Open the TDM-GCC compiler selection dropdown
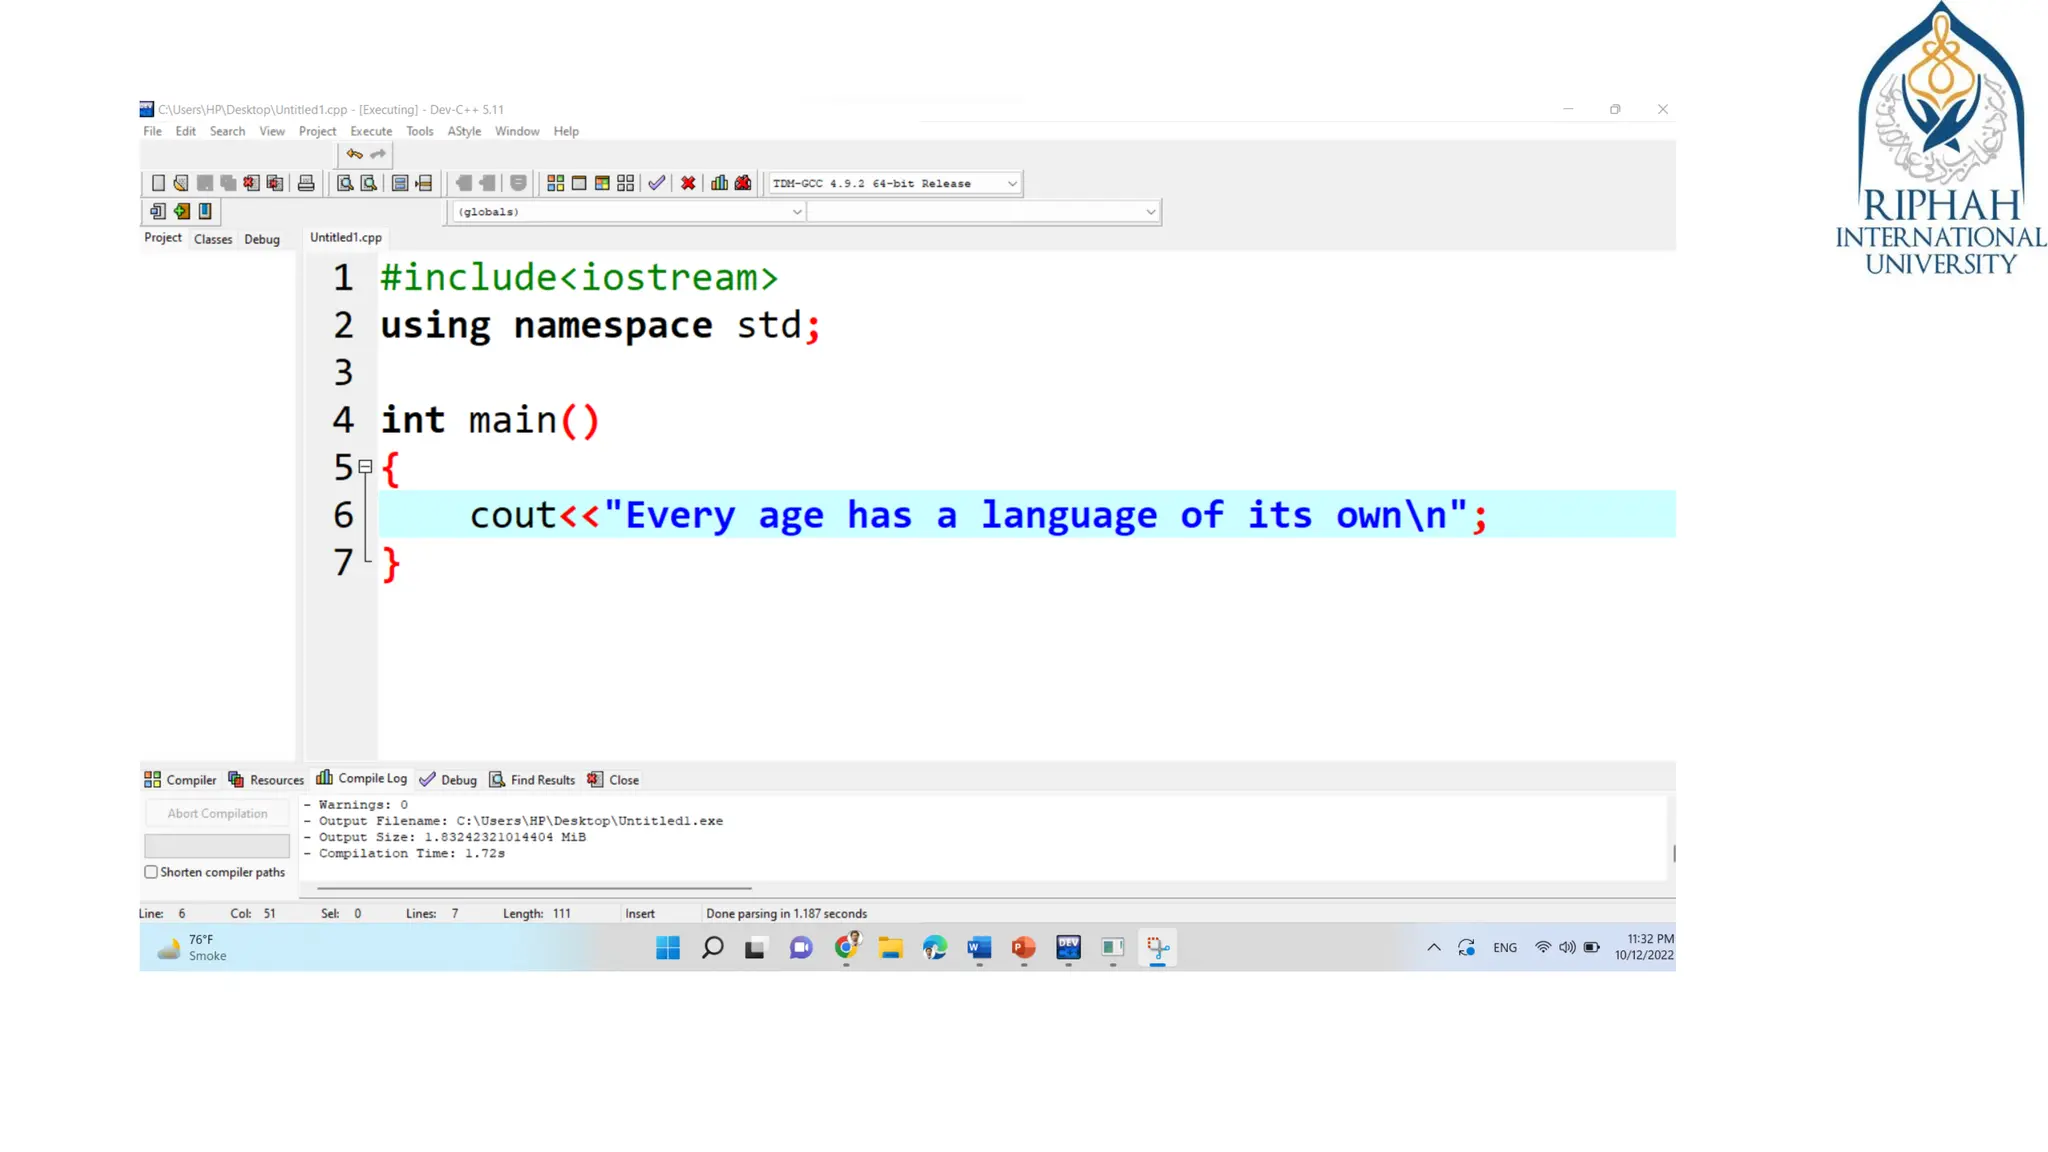Viewport: 2048px width, 1152px height. 1011,184
